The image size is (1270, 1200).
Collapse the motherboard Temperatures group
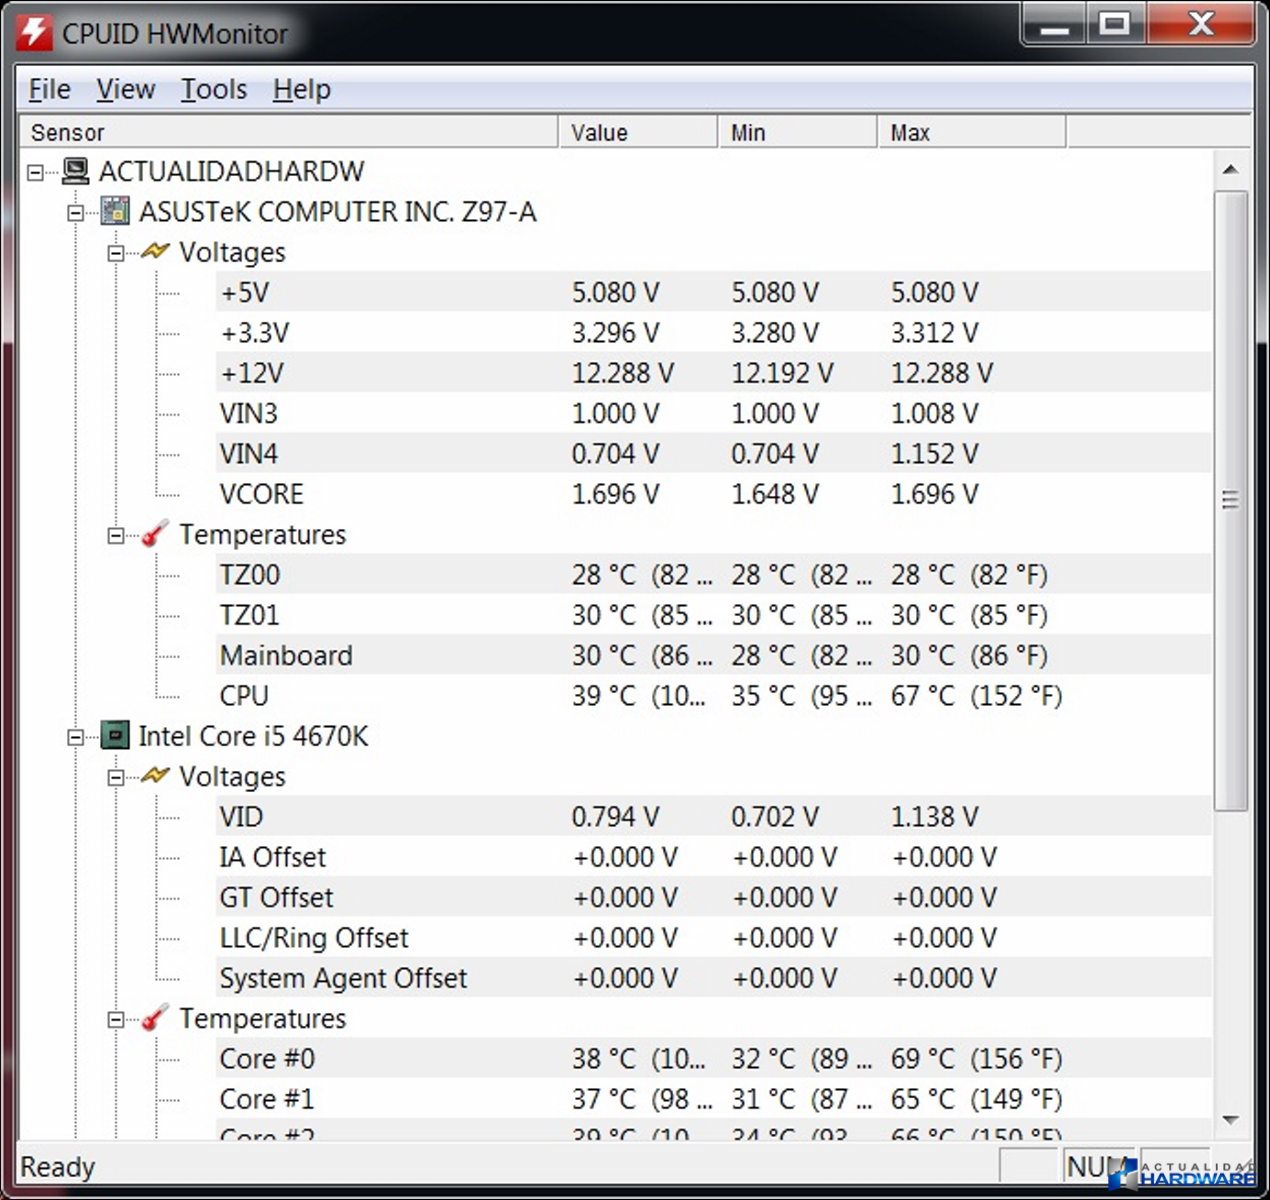click(x=116, y=535)
